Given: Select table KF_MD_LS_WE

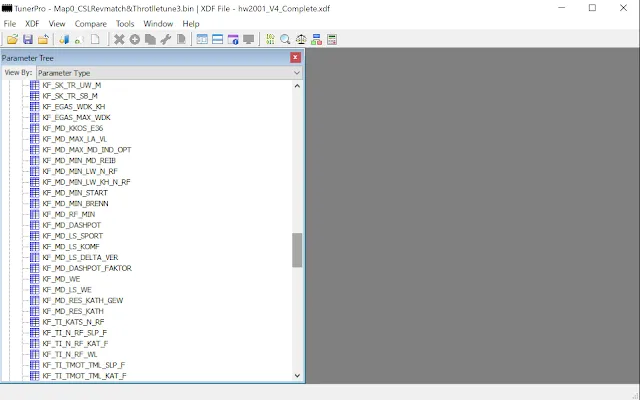Looking at the screenshot, I should (67, 290).
